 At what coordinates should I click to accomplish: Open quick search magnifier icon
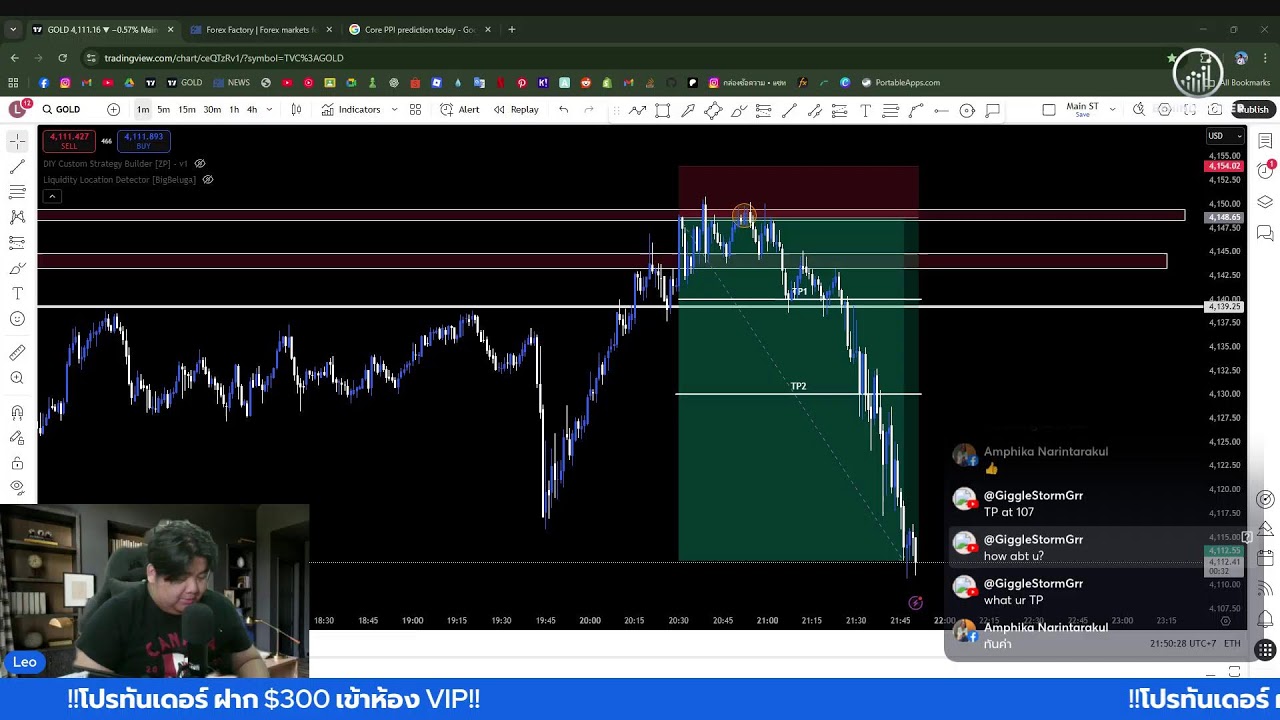pyautogui.click(x=1139, y=110)
